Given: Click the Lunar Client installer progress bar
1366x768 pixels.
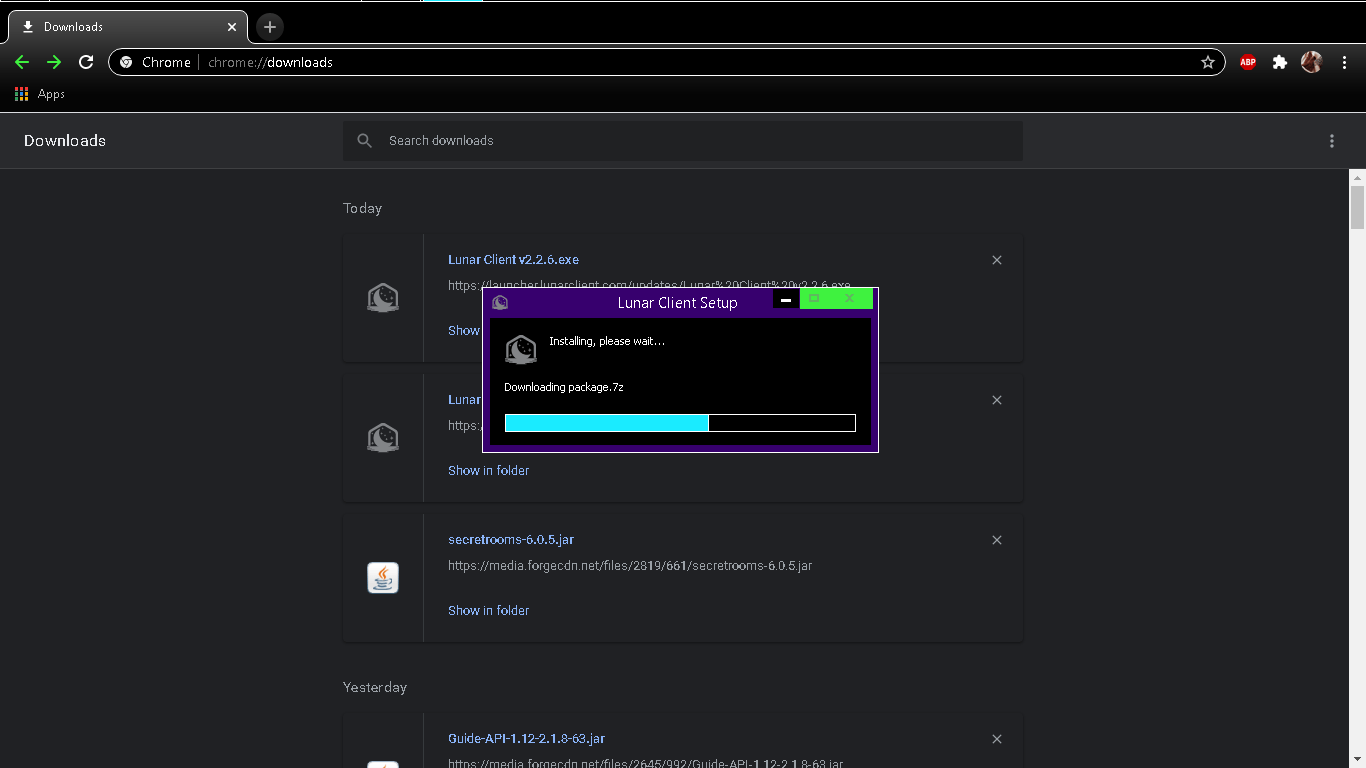Looking at the screenshot, I should 680,423.
